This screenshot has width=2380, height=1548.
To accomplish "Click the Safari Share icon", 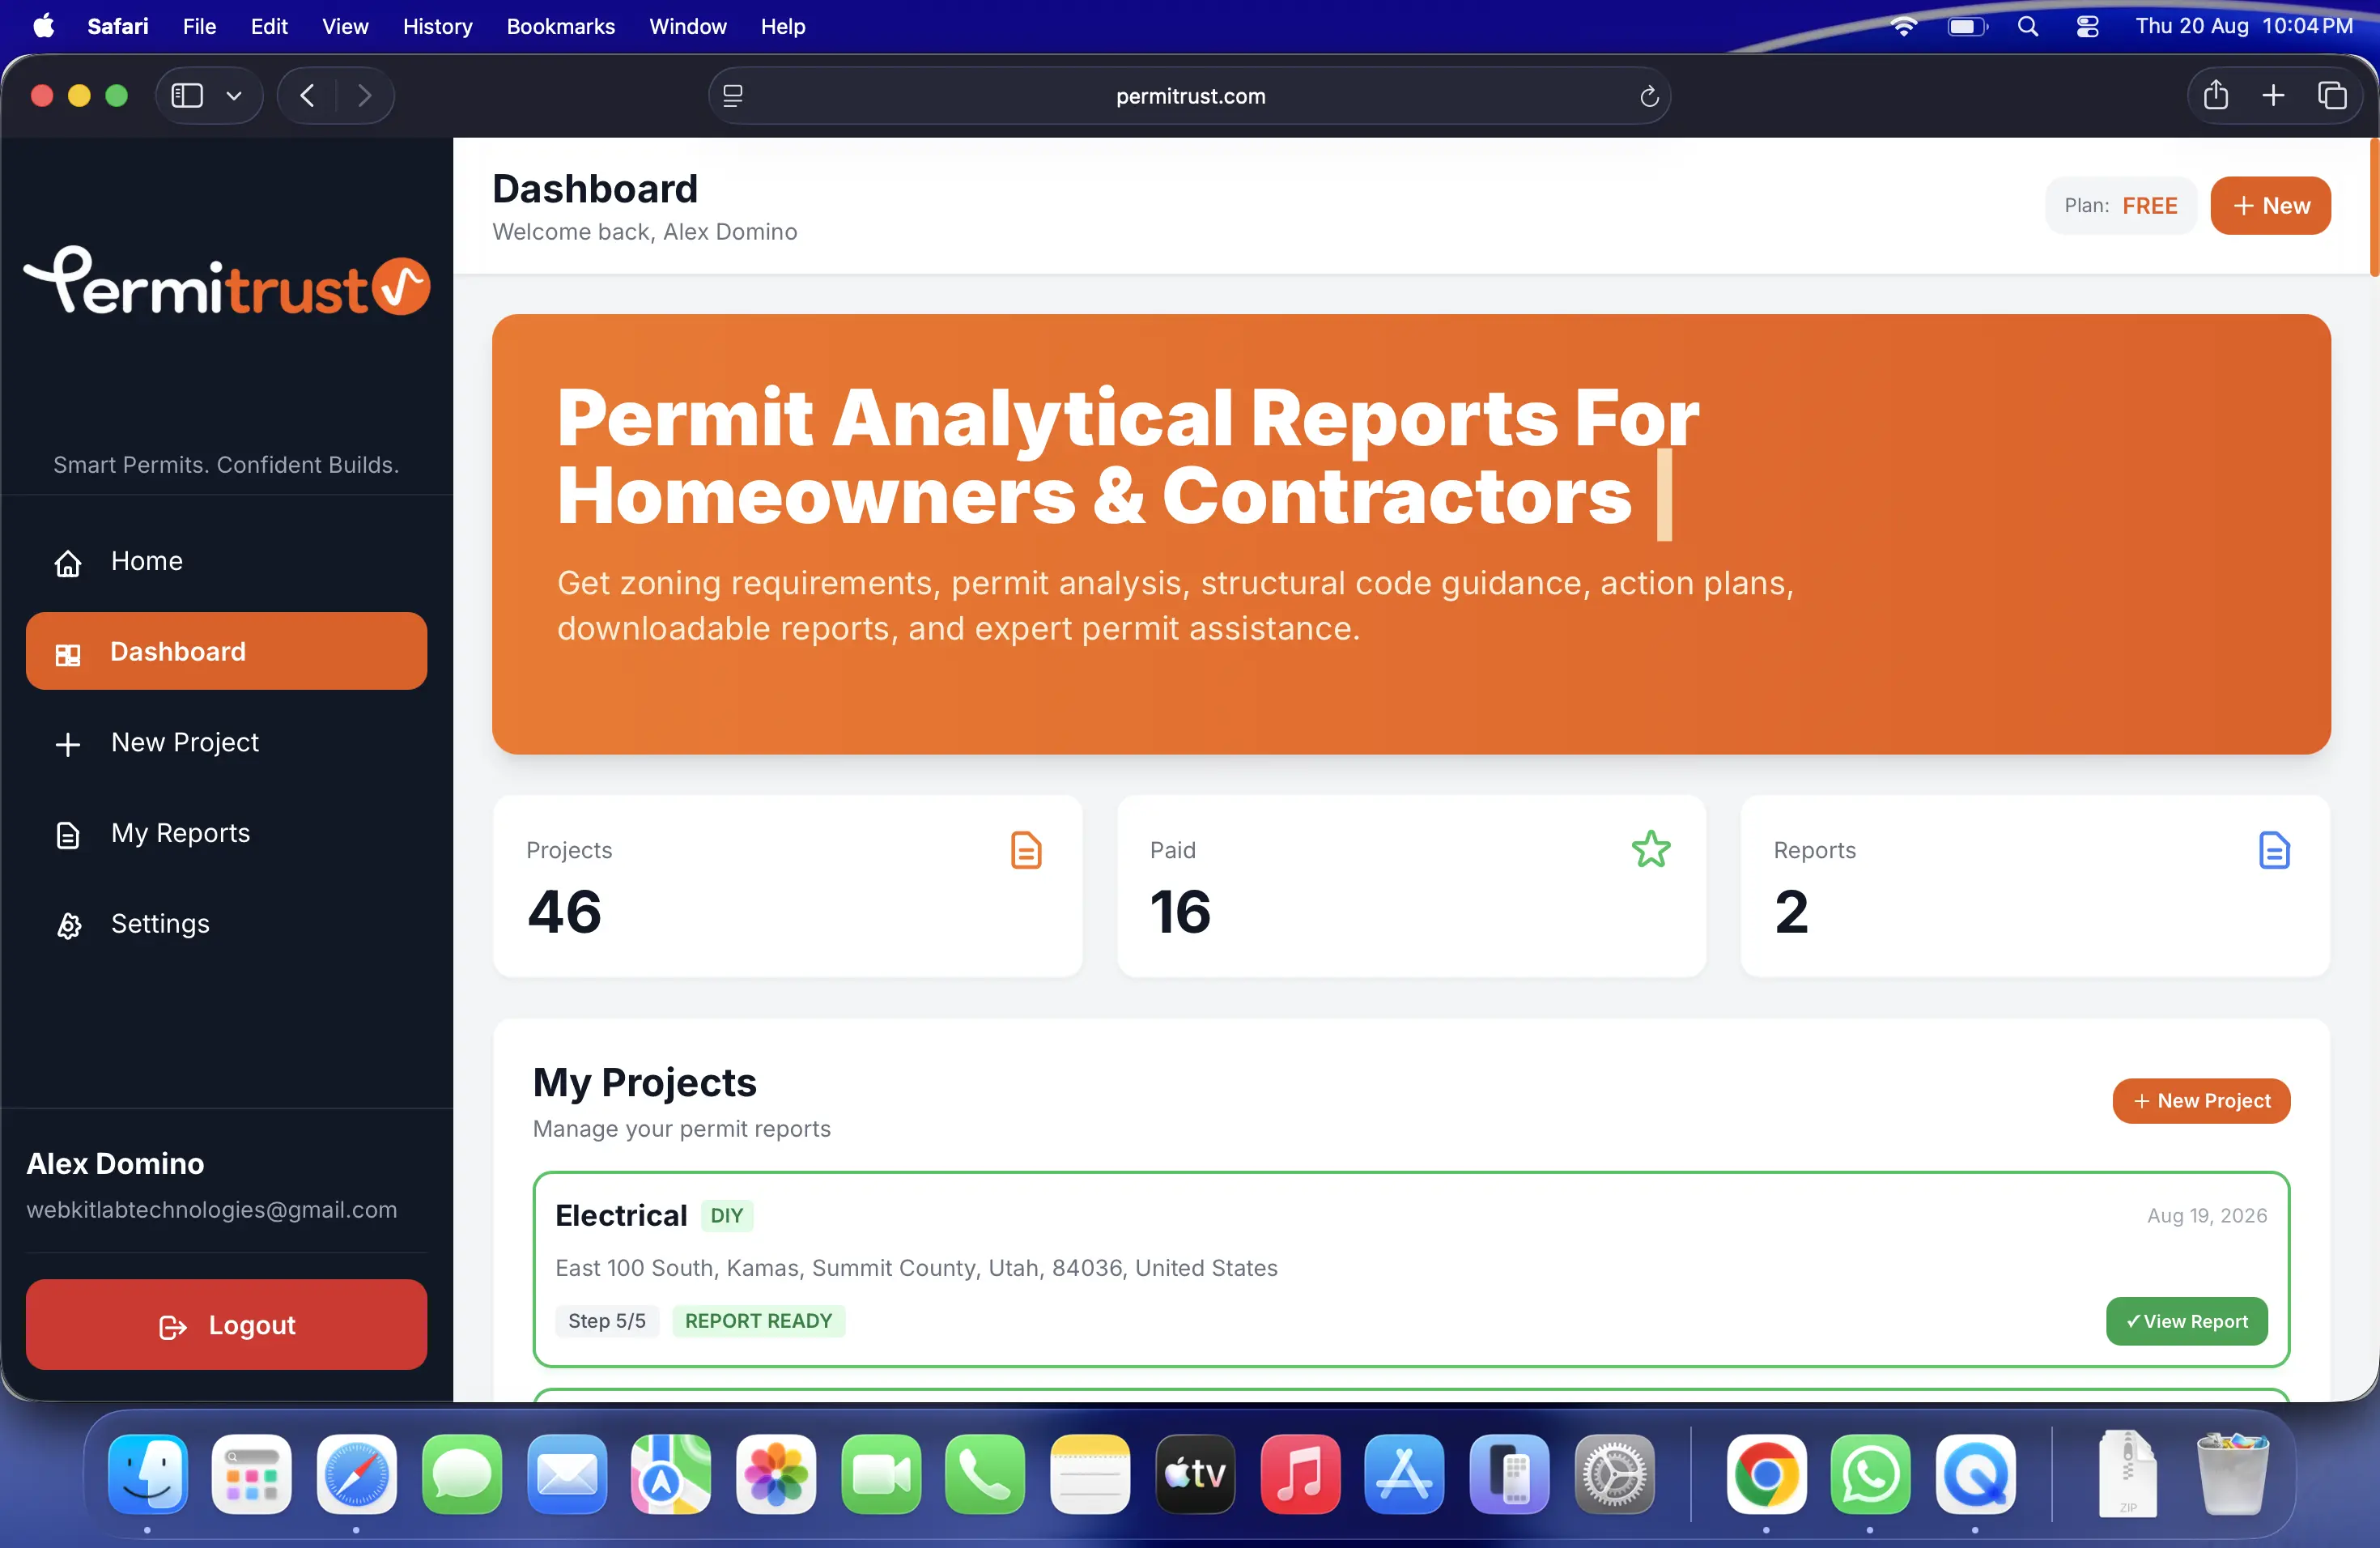I will point(2215,95).
